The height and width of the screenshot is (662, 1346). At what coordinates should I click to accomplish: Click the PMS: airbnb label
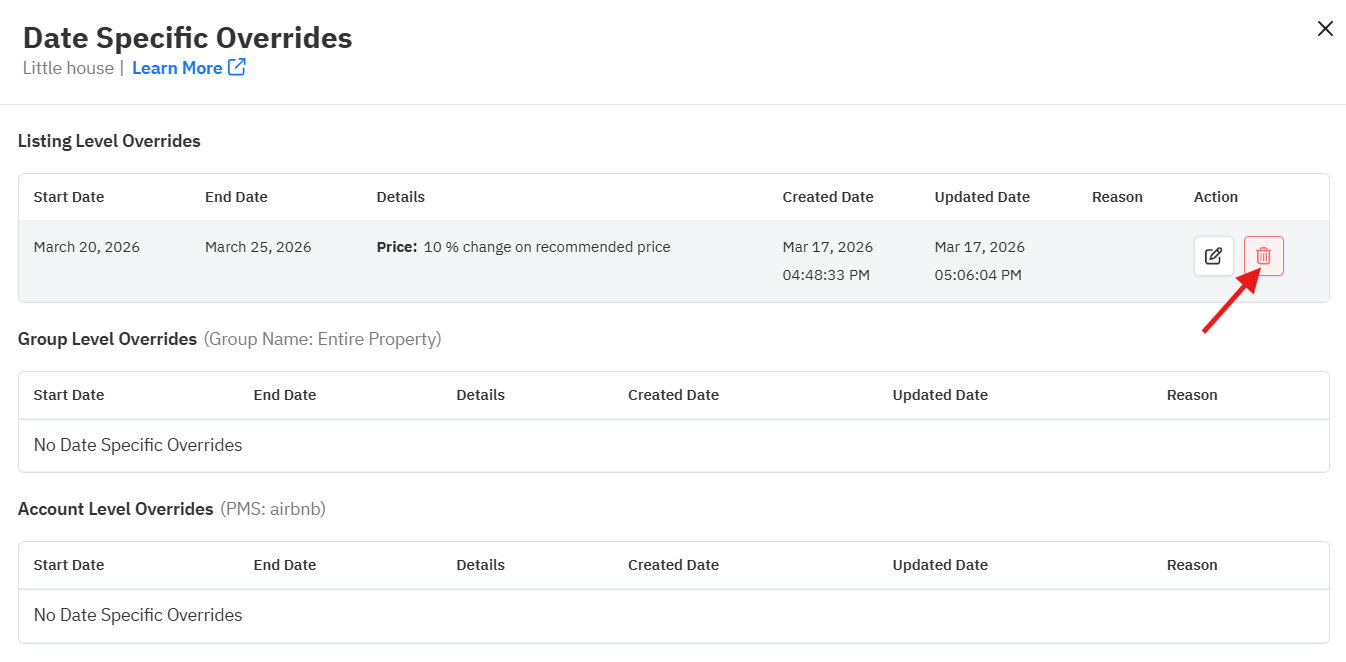pos(272,509)
